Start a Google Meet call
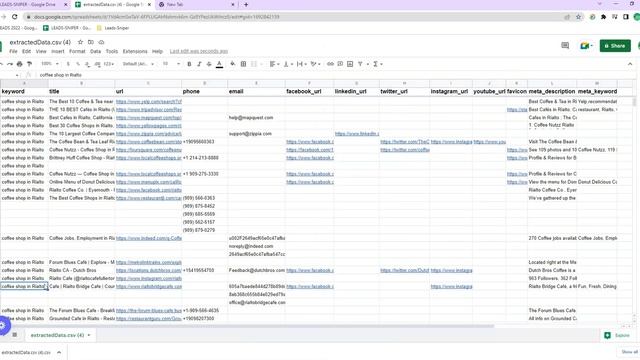 pyautogui.click(x=586, y=46)
